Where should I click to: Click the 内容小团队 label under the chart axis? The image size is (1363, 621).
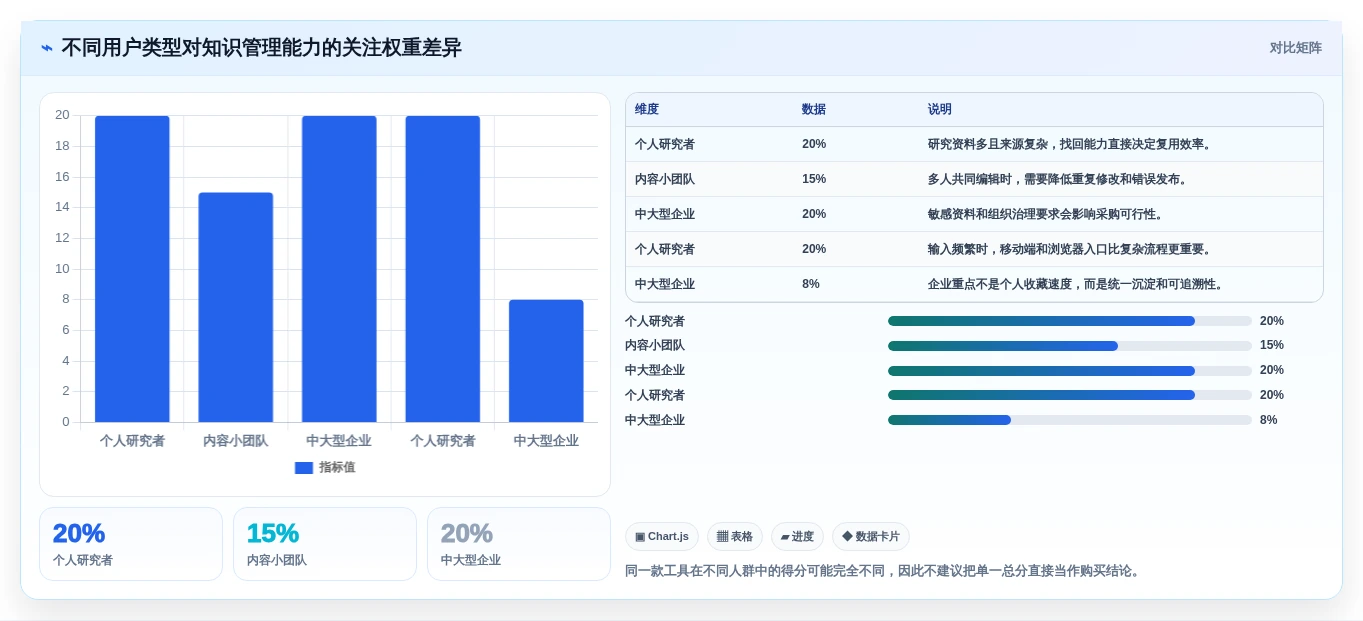(236, 441)
